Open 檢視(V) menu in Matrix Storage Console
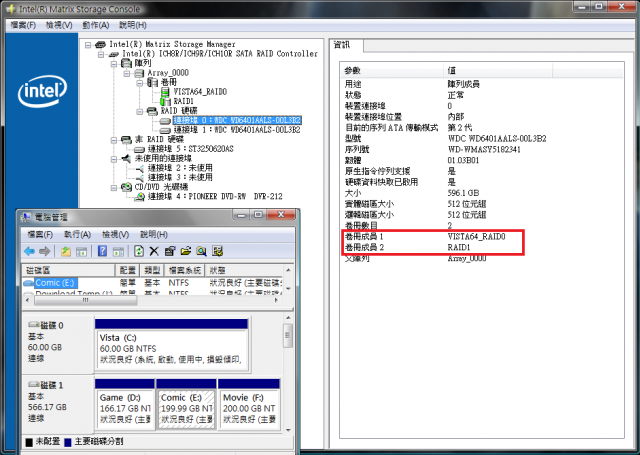This screenshot has height=455, width=640. coord(59,25)
